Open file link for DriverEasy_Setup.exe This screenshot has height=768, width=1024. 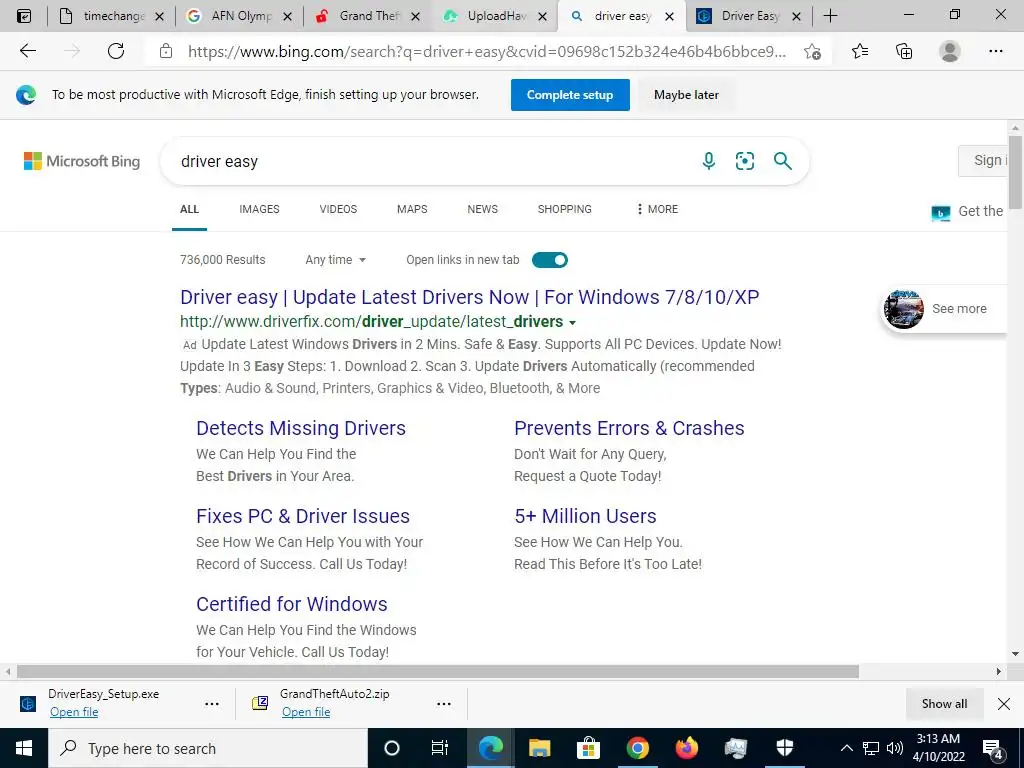tap(74, 712)
